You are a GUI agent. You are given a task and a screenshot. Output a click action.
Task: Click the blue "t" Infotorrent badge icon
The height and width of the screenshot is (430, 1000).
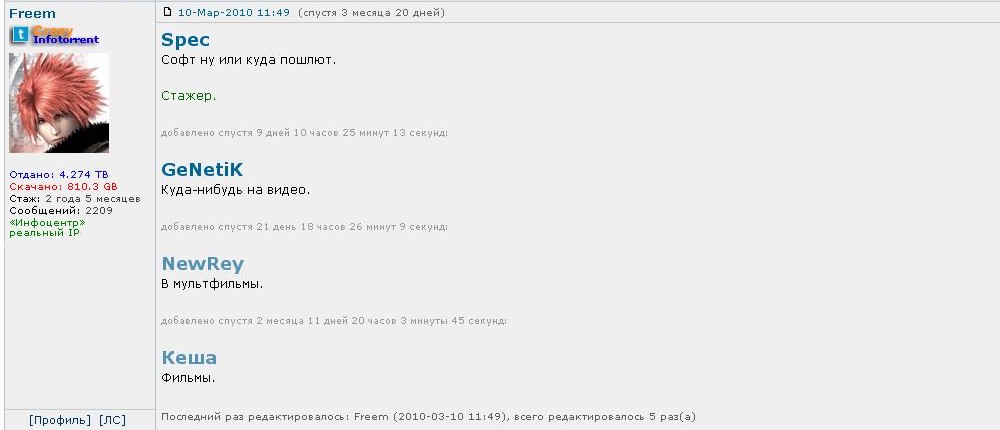pyautogui.click(x=20, y=35)
